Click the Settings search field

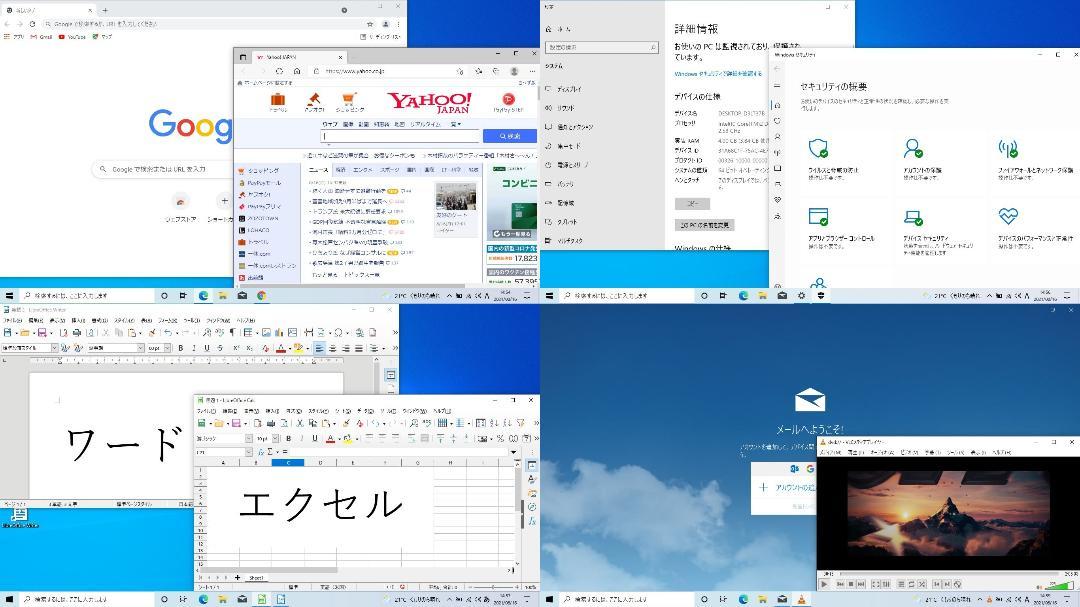click(601, 48)
